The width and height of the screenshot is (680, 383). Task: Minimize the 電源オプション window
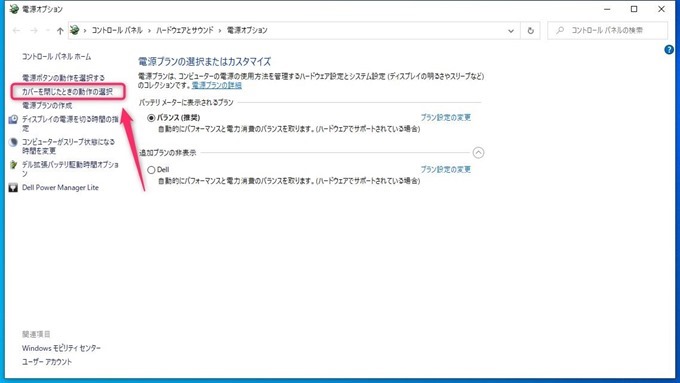607,9
